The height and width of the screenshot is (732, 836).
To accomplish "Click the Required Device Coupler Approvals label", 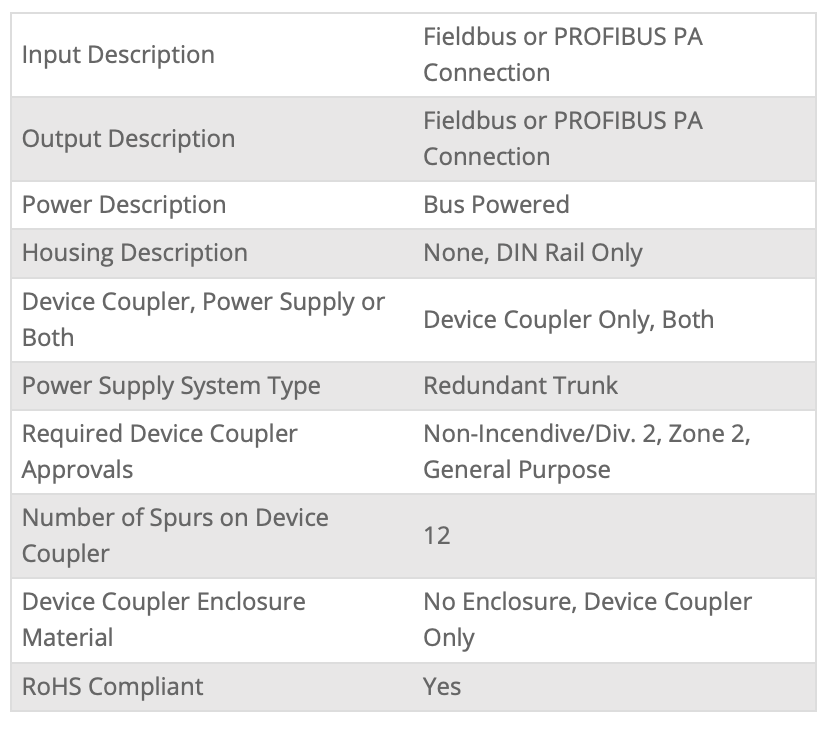I will [x=159, y=452].
